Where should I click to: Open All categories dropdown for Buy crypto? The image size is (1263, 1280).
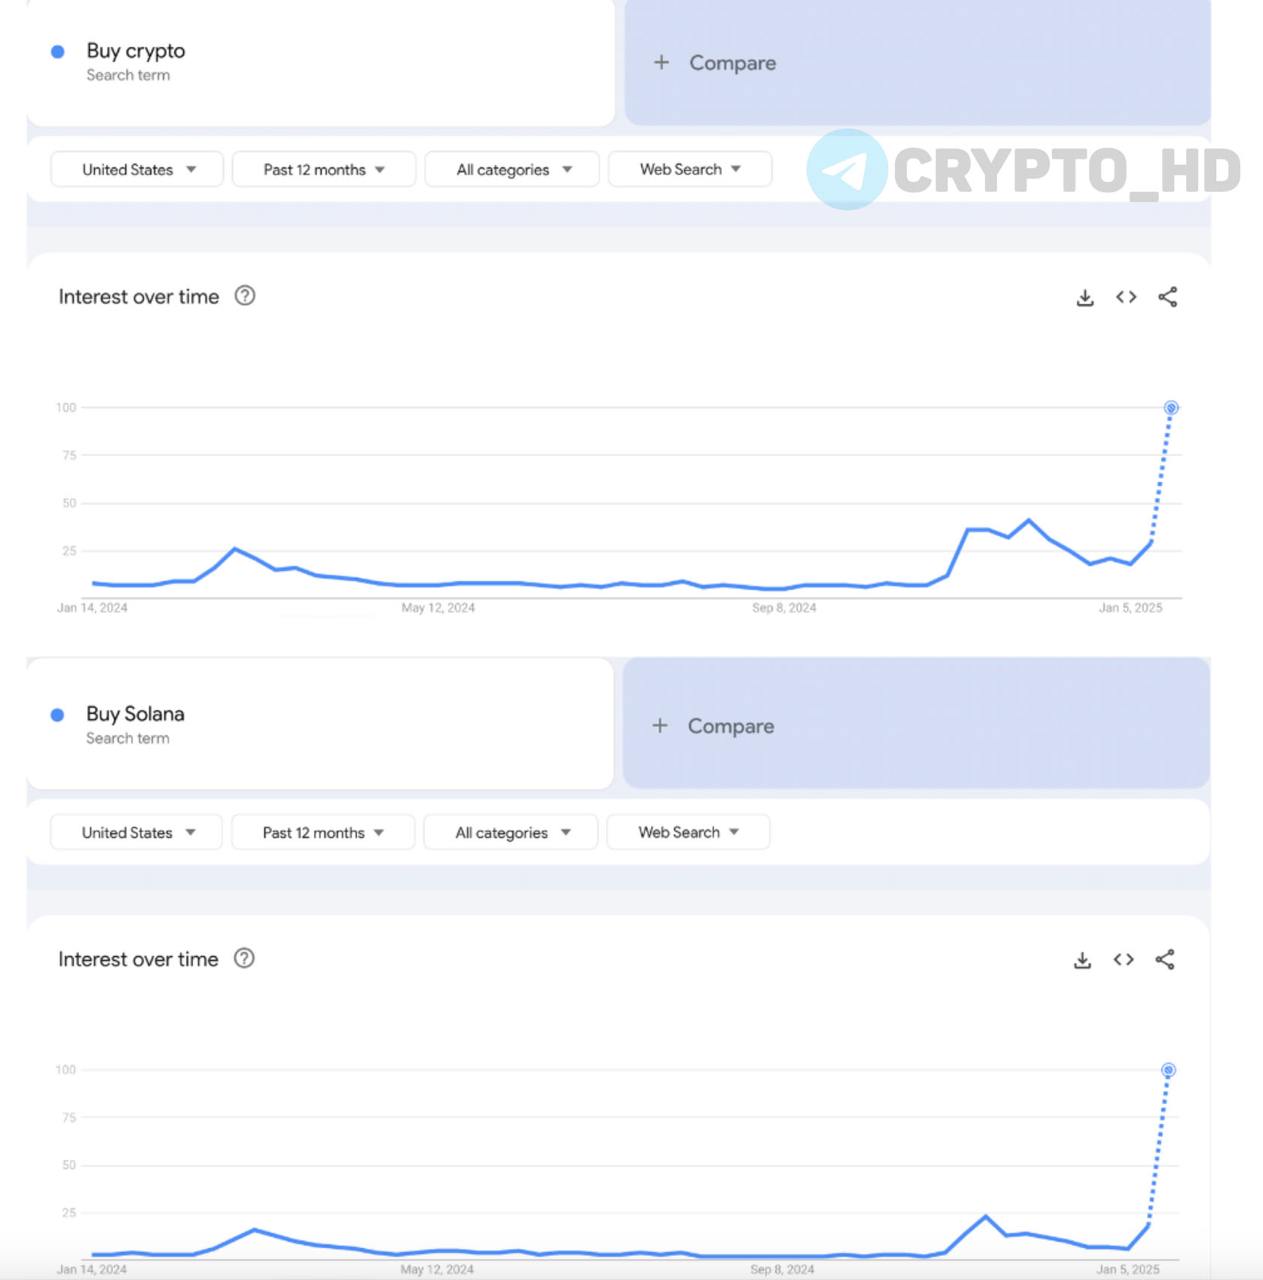click(512, 169)
